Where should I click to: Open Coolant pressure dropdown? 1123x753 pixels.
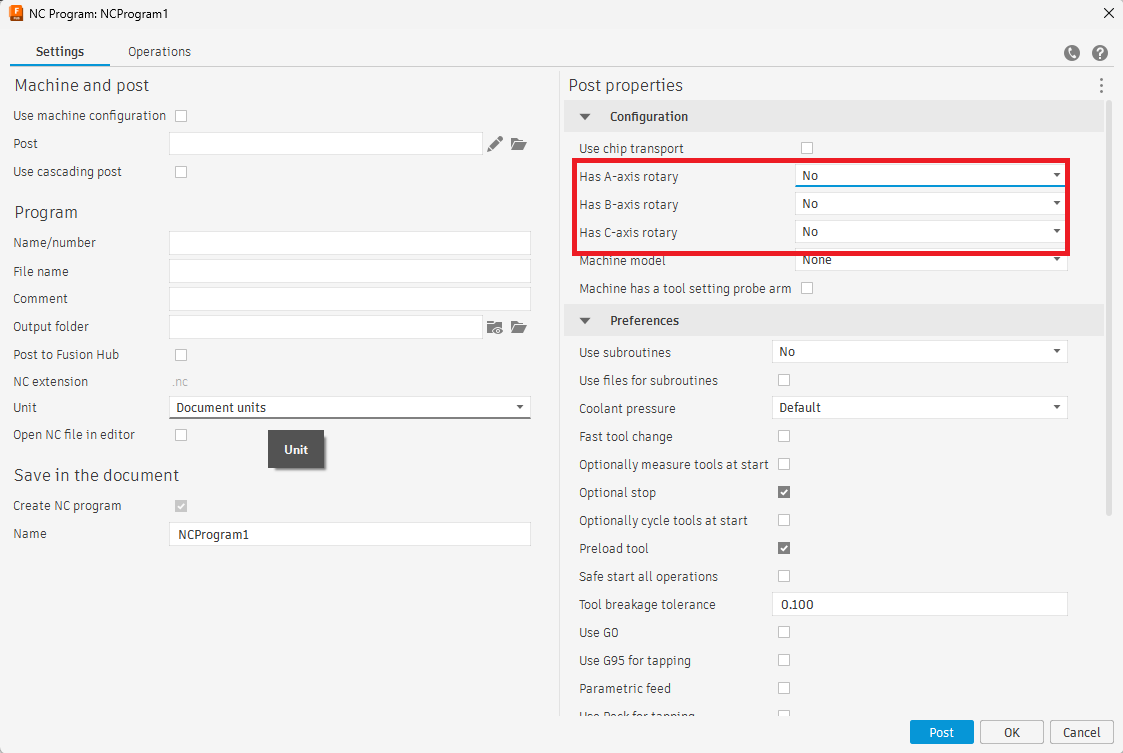coord(920,408)
